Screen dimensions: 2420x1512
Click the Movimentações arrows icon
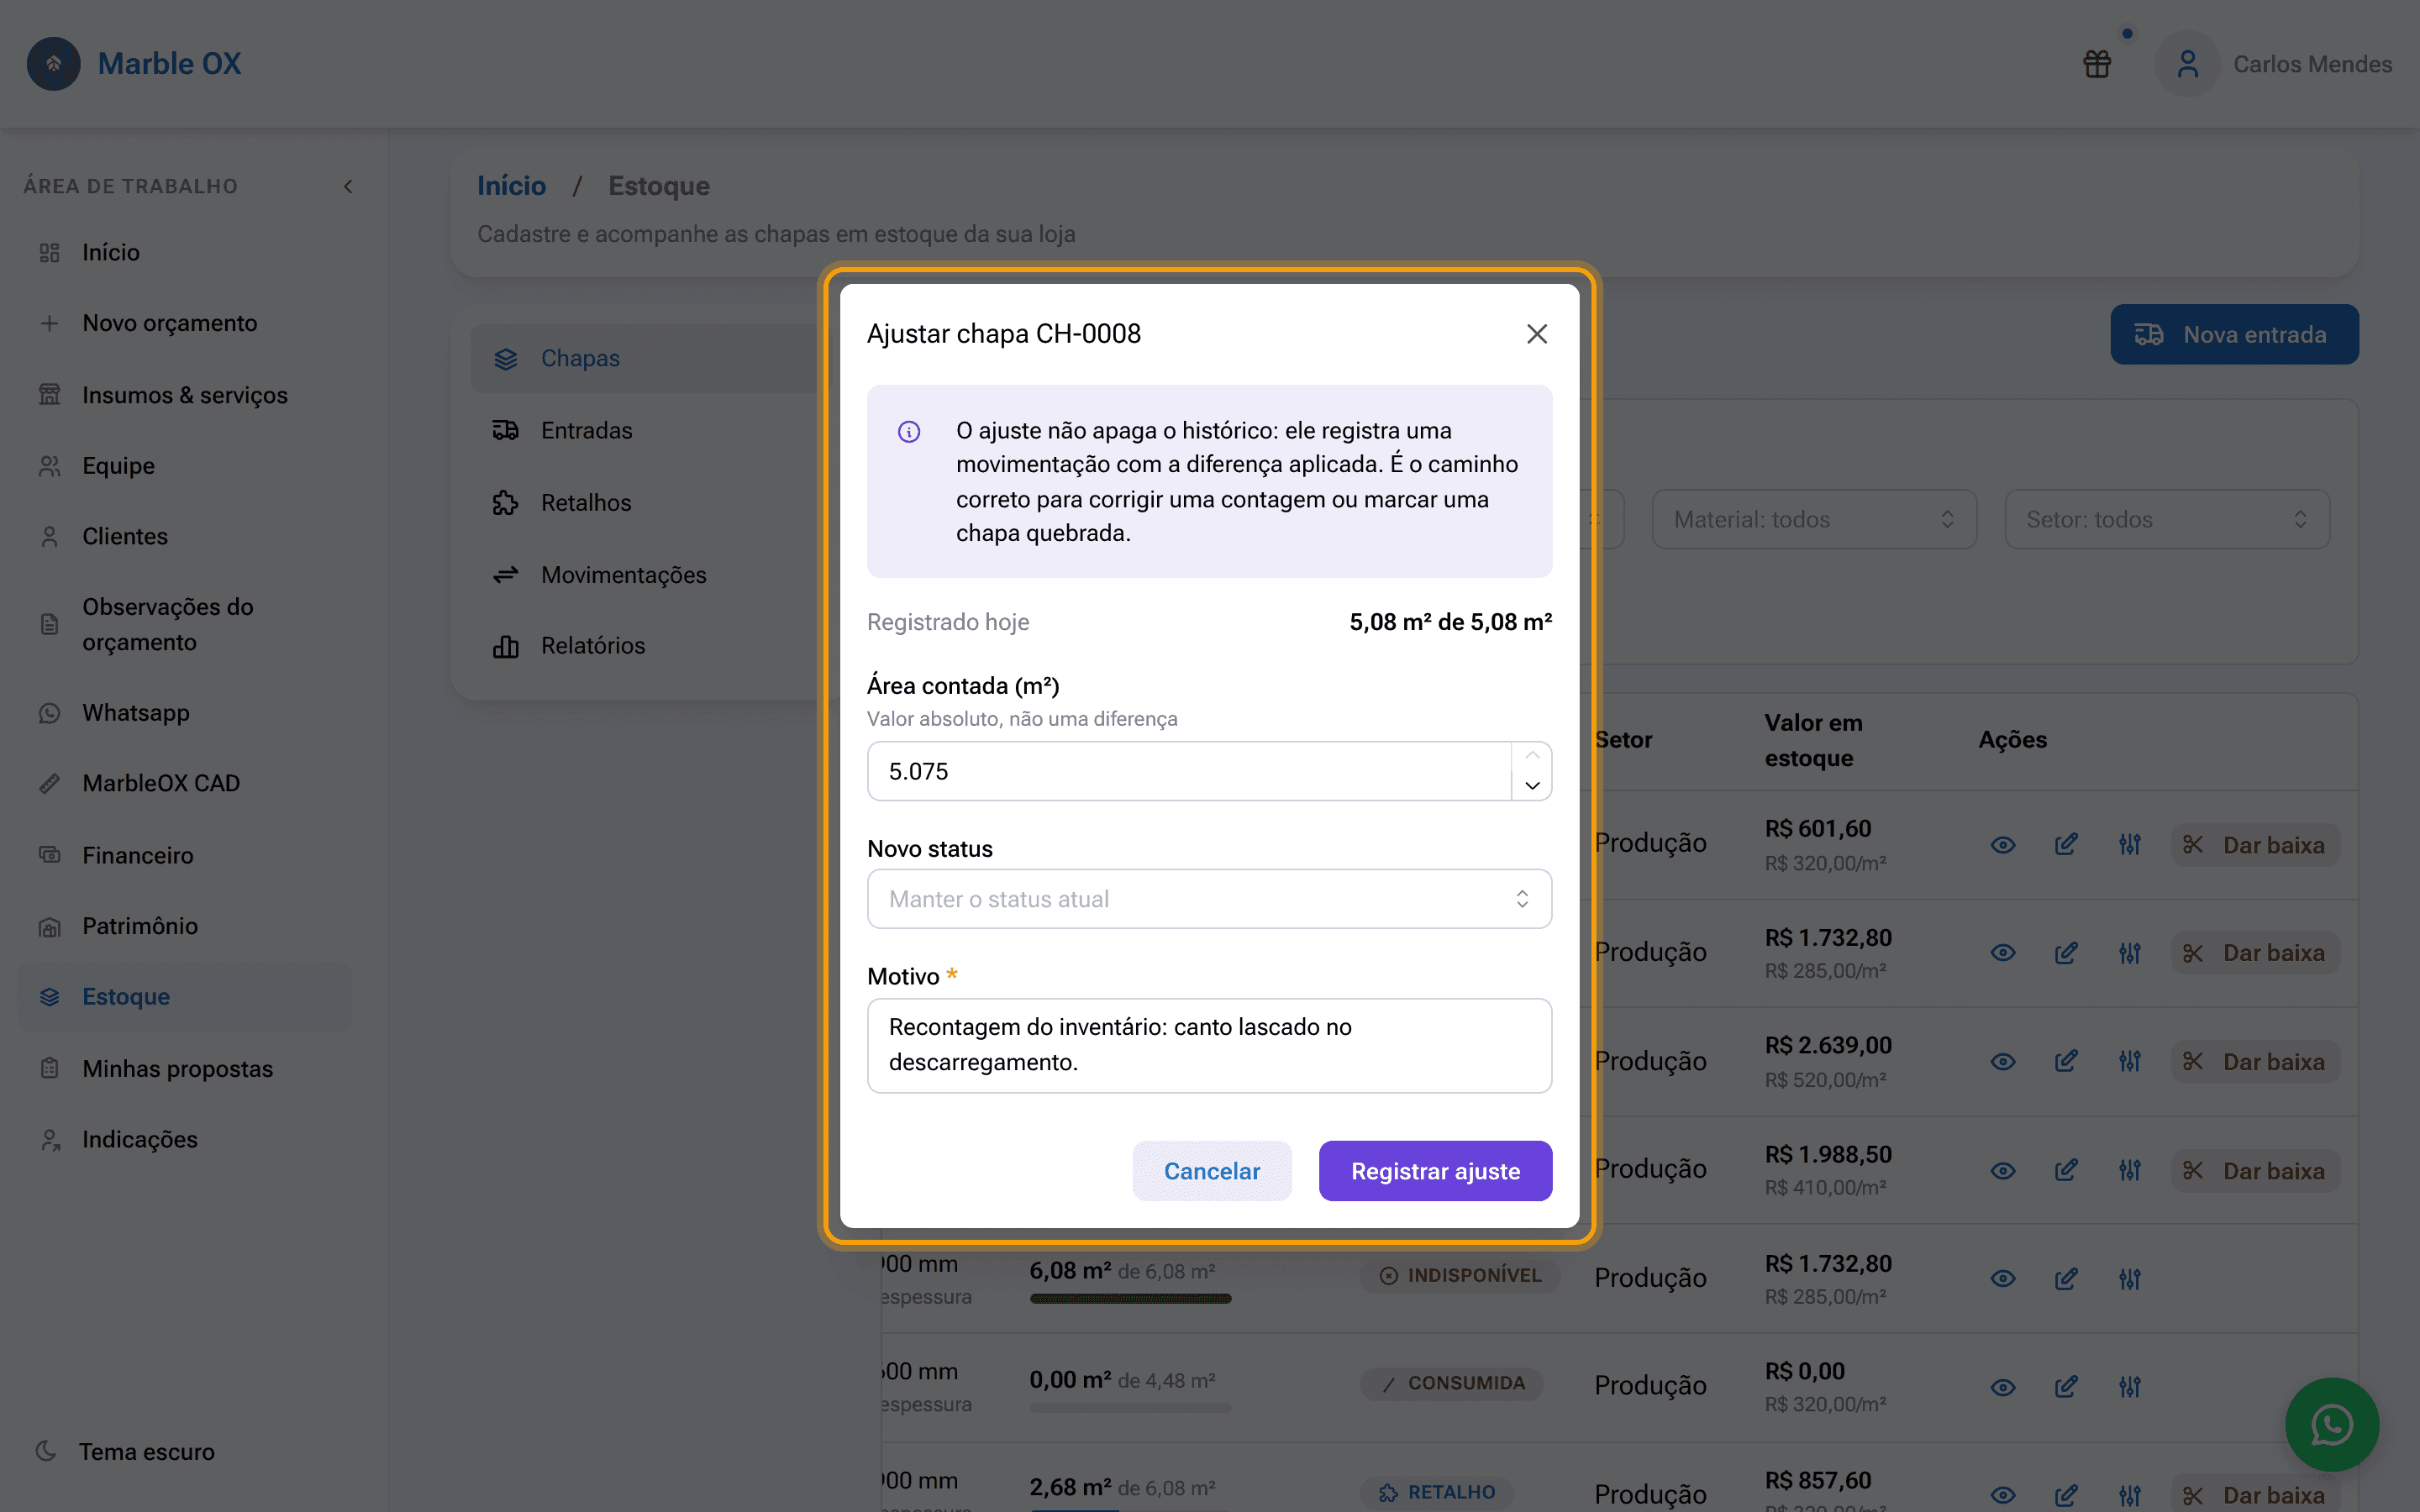(x=505, y=574)
